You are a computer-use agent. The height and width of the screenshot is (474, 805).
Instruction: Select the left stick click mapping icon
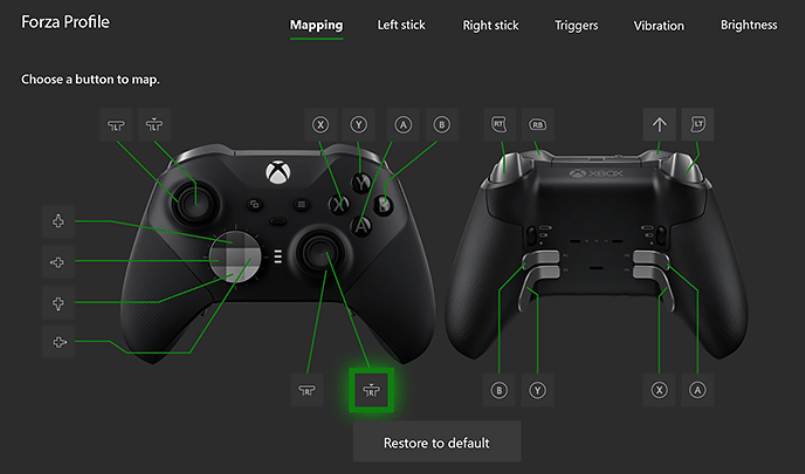[x=154, y=125]
